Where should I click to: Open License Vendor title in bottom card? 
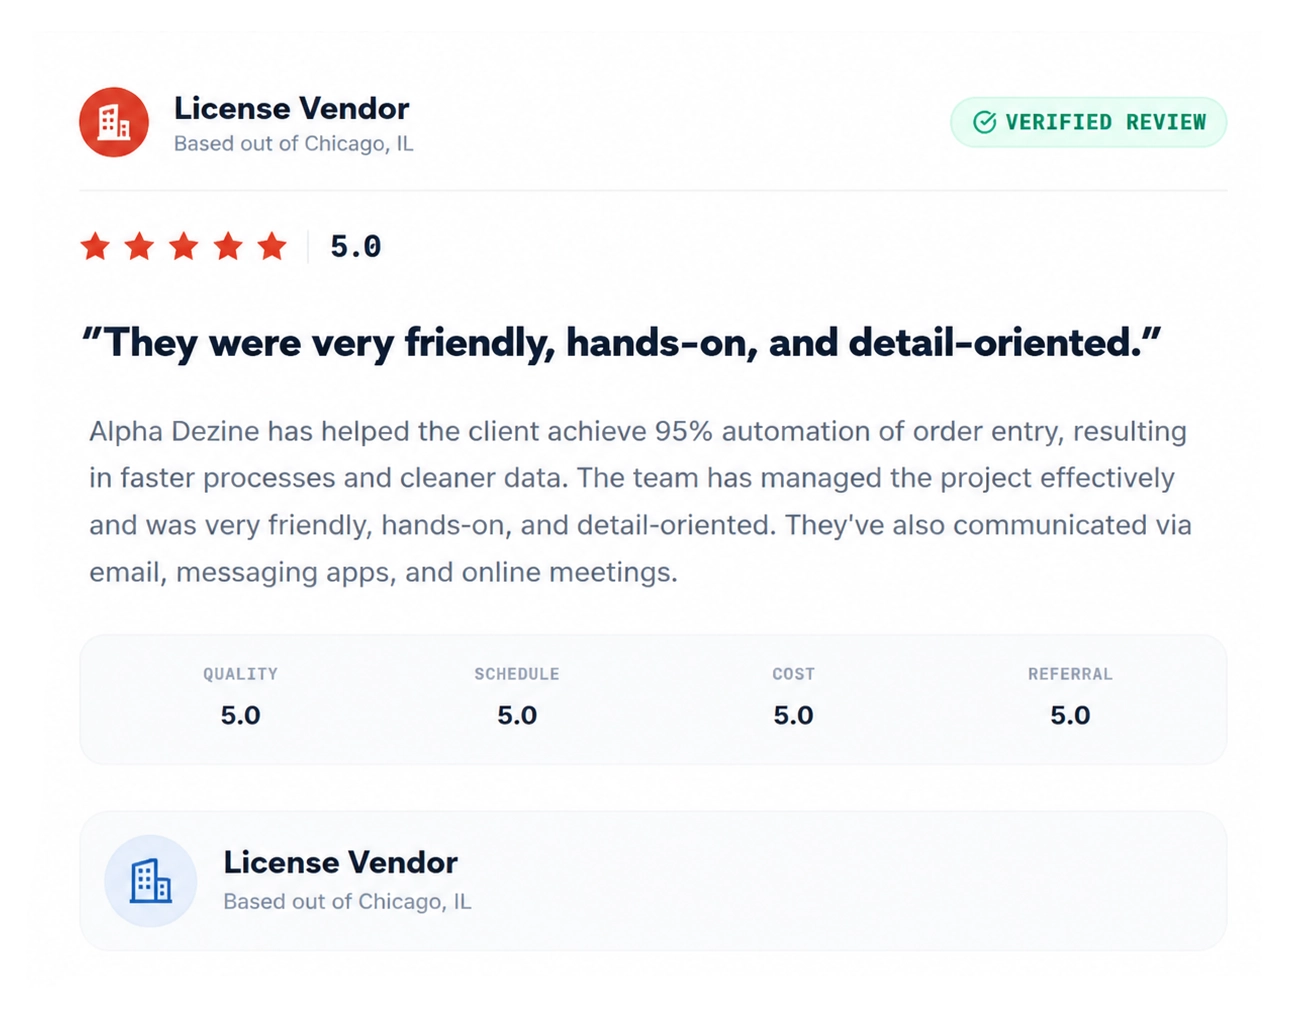coord(340,862)
